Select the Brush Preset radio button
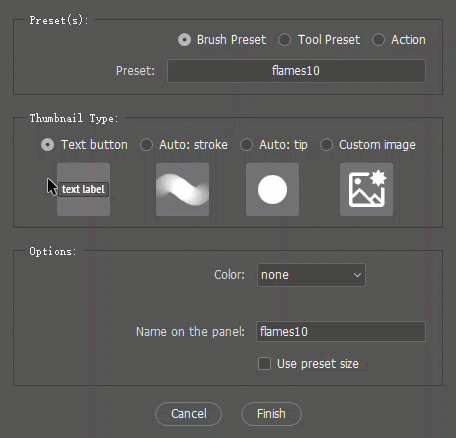 pyautogui.click(x=184, y=40)
